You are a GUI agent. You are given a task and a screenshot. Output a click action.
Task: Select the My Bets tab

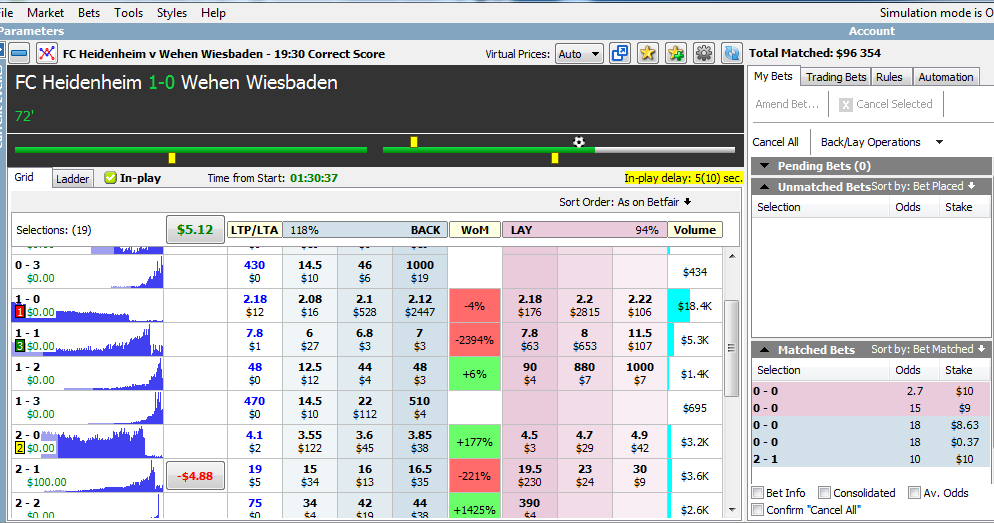coord(773,76)
